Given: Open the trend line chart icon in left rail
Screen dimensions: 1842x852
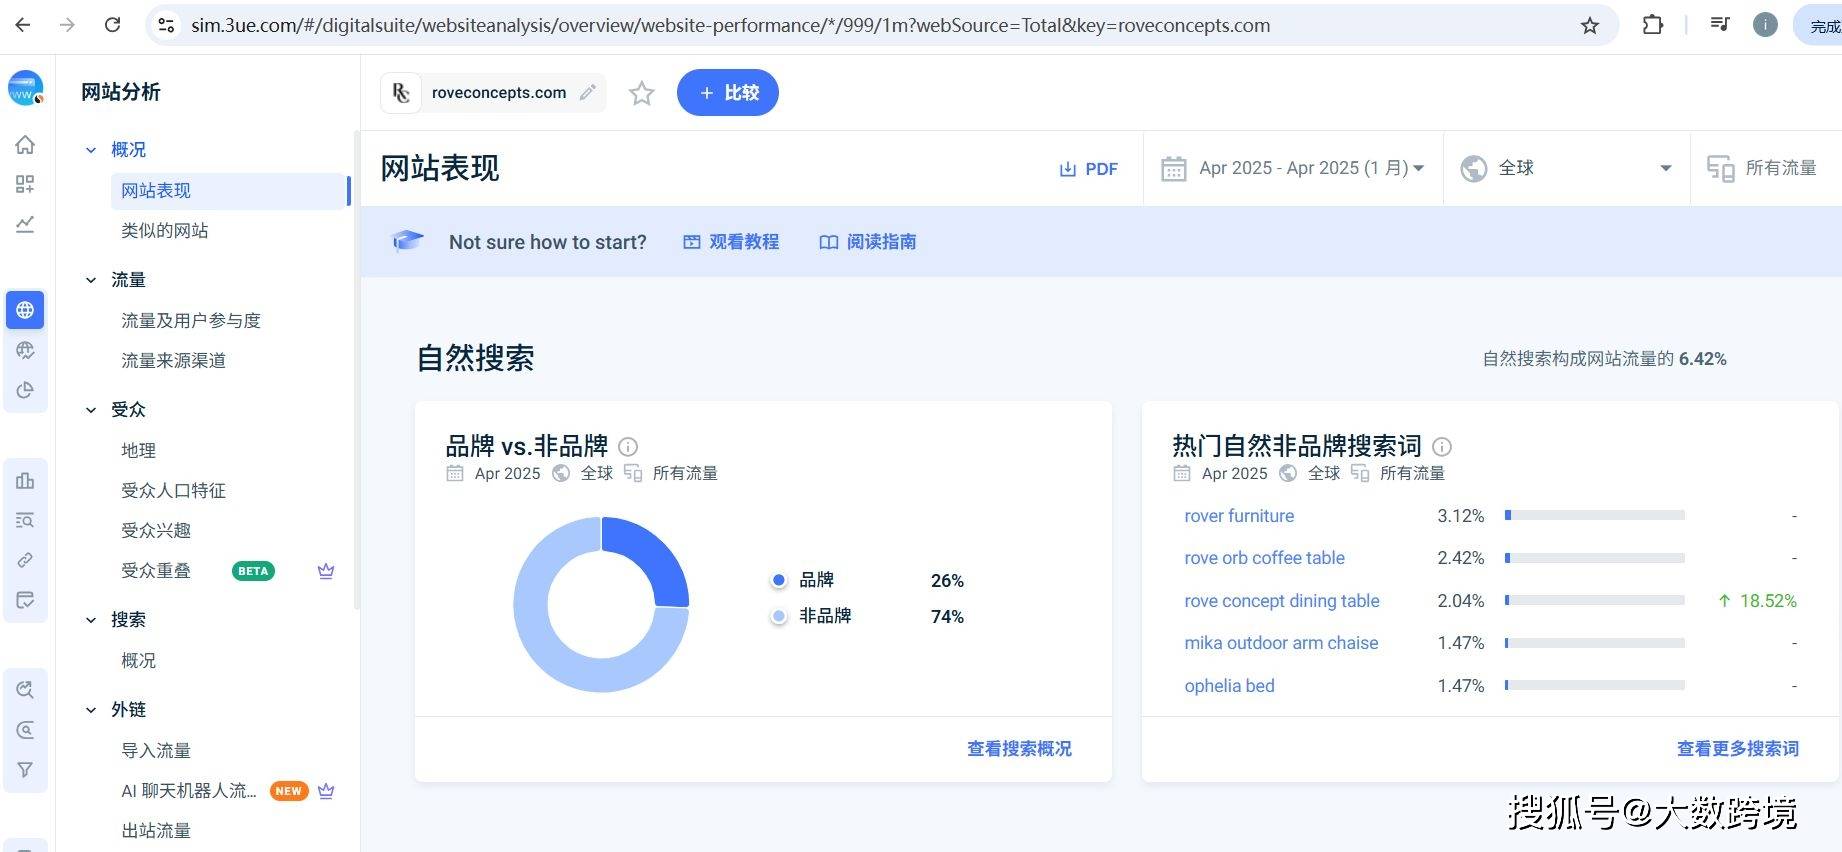Looking at the screenshot, I should tap(25, 224).
